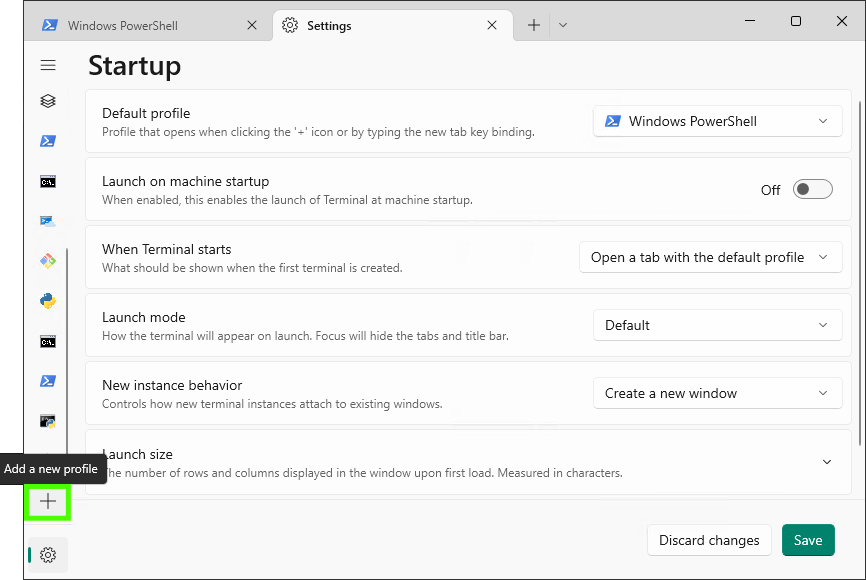
Task: Open the New instance behavior dropdown
Action: coord(717,394)
